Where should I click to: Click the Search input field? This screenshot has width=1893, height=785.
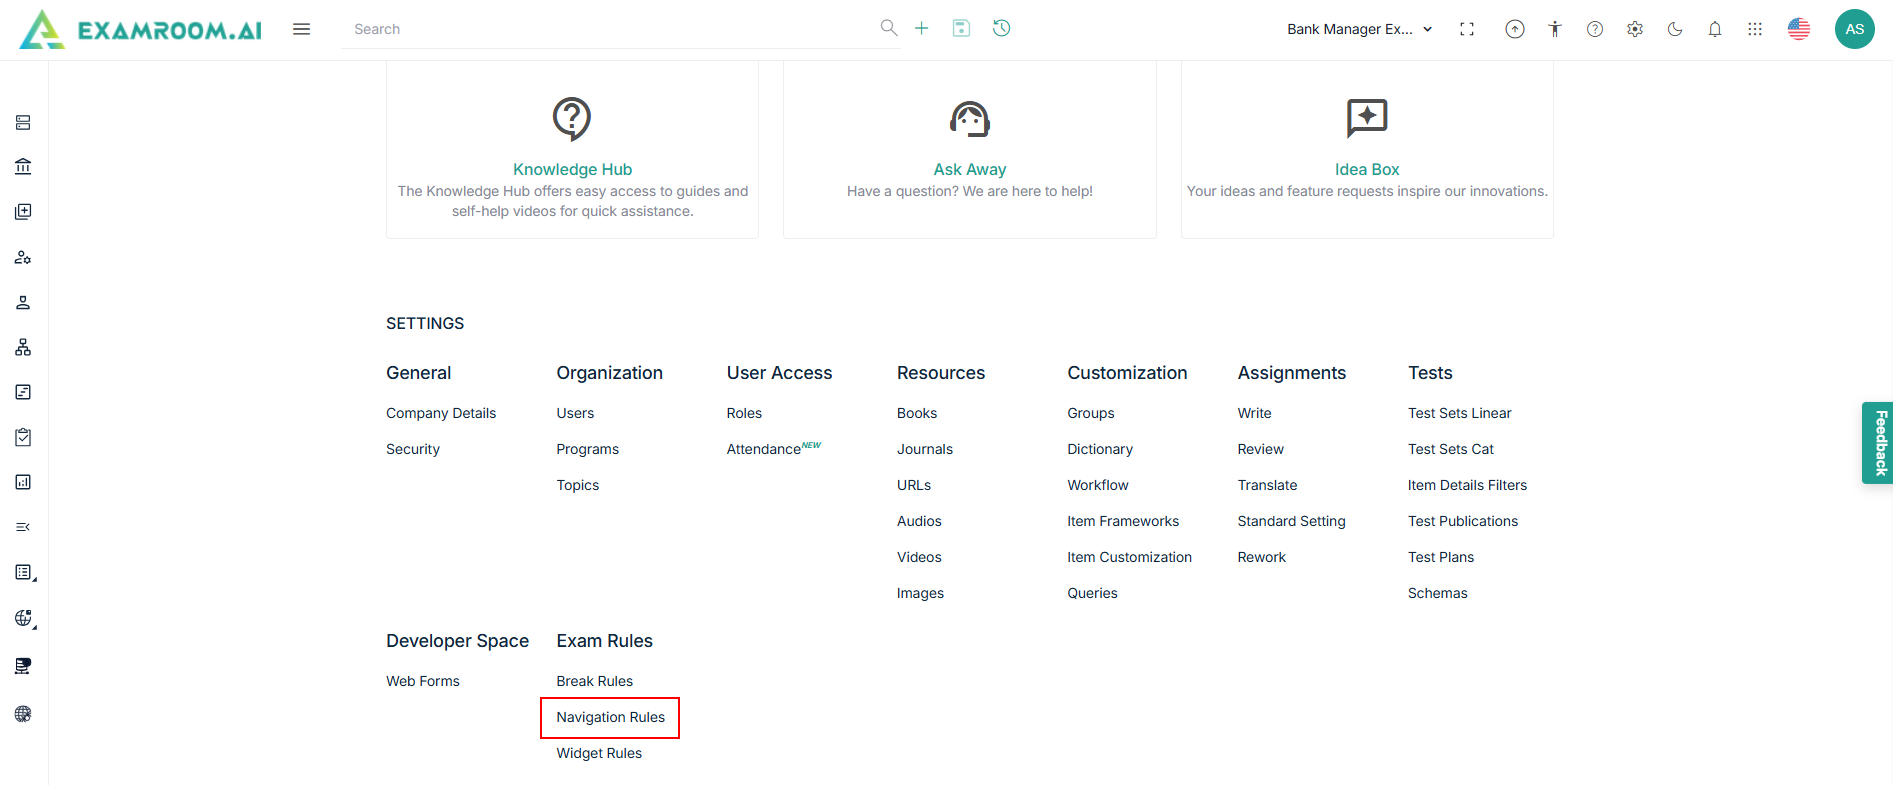[x=610, y=29]
